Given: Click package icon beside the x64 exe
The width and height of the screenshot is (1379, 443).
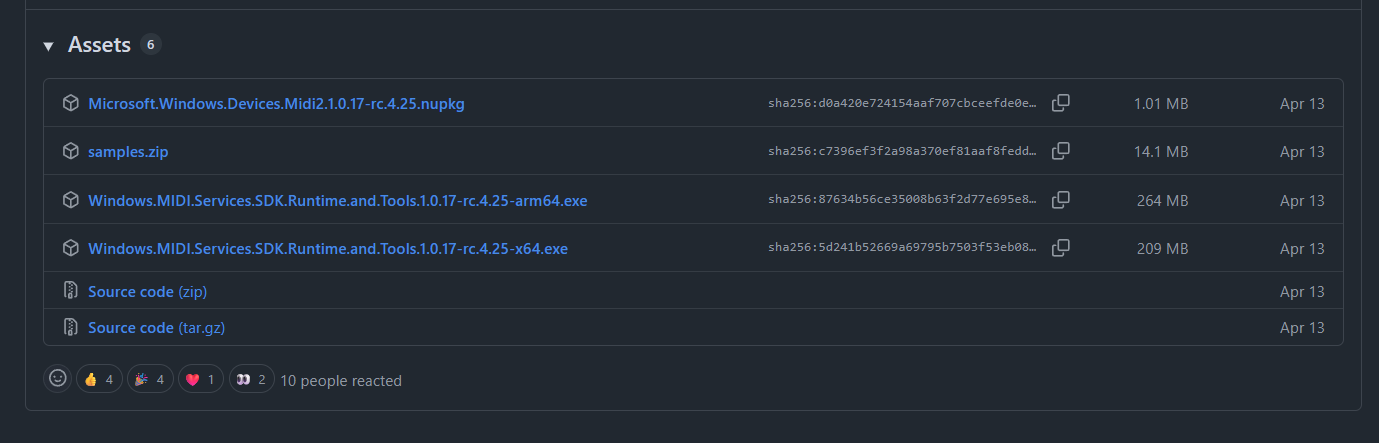Looking at the screenshot, I should coord(71,248).
